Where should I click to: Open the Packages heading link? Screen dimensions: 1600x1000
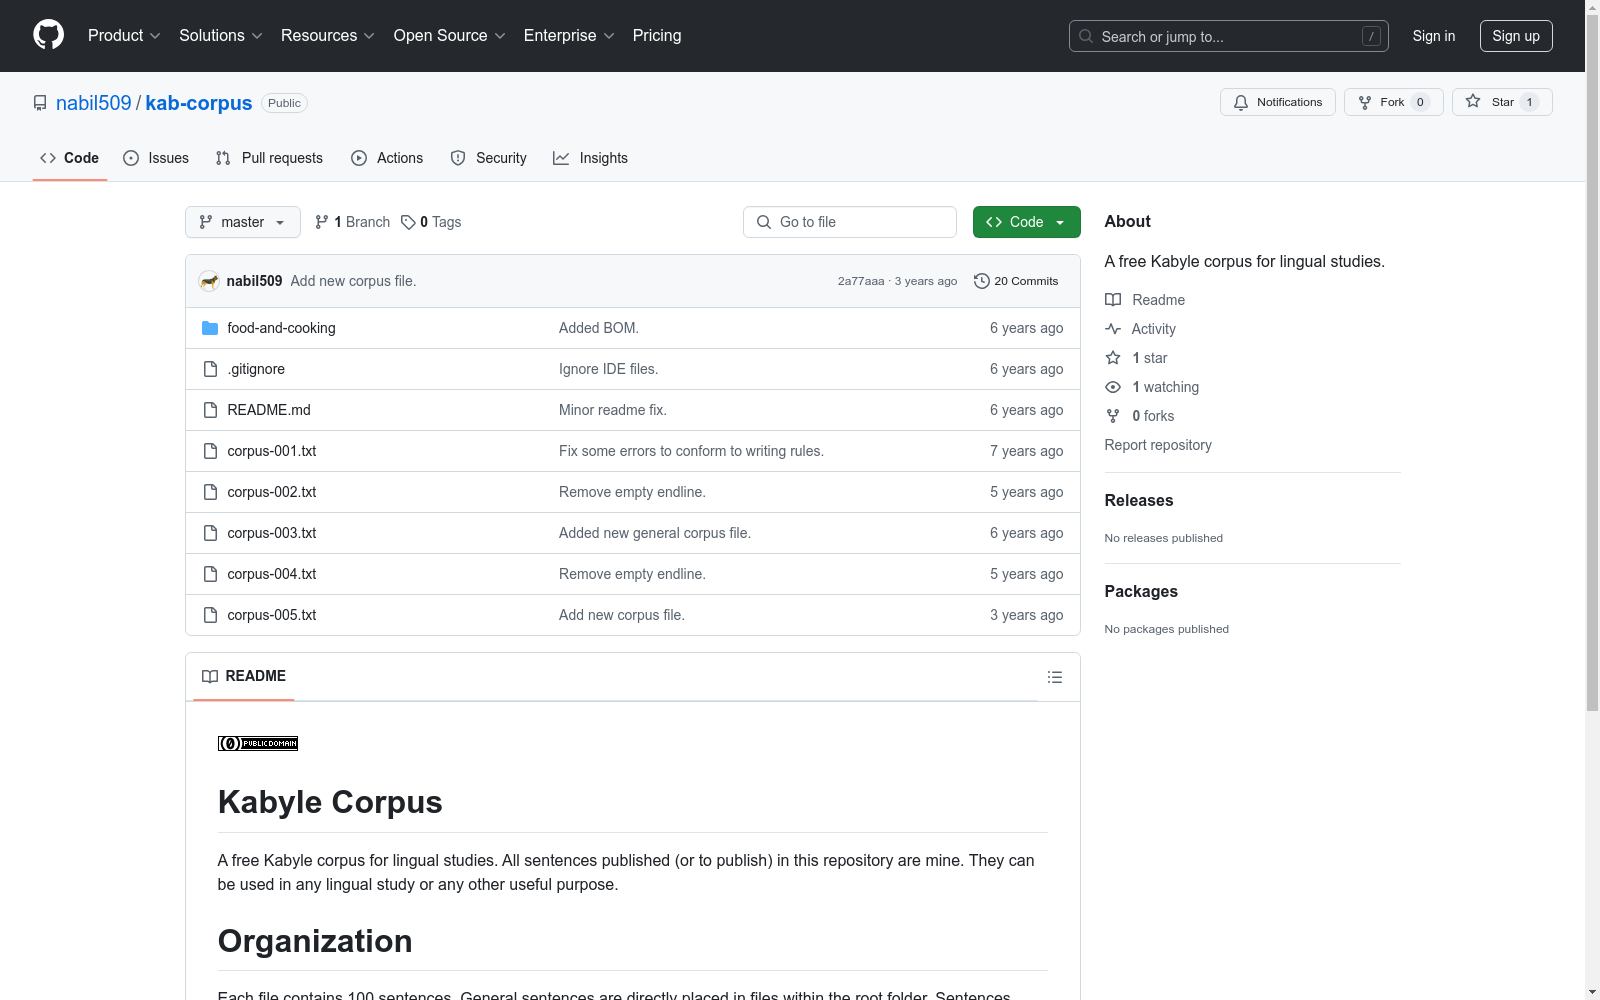tap(1141, 591)
